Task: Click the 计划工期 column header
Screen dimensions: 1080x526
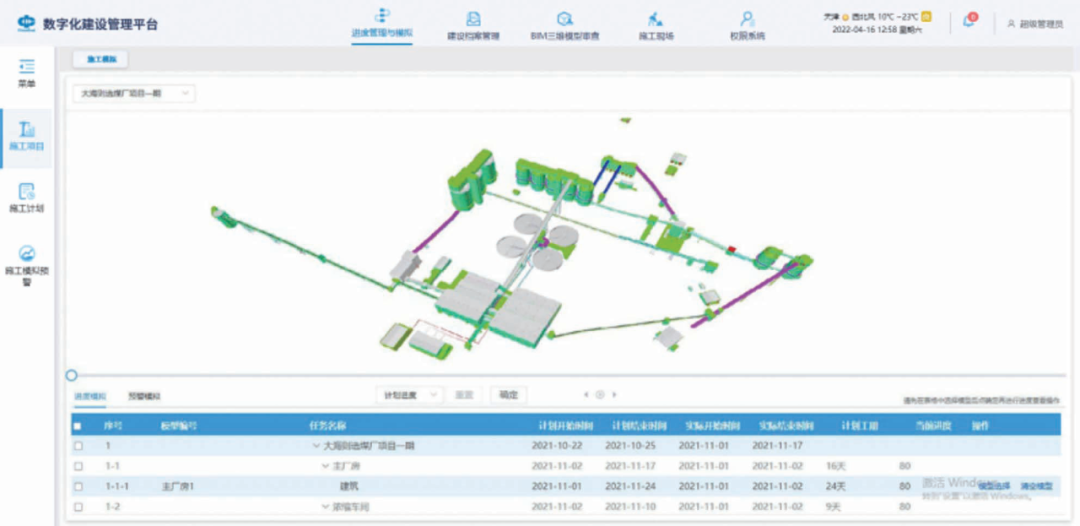Action: (860, 426)
